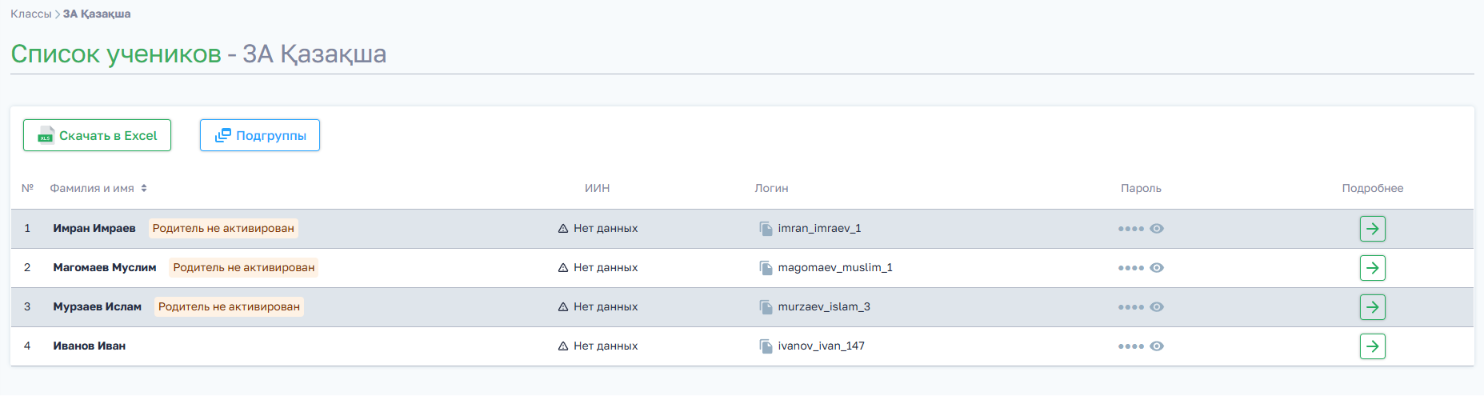The height and width of the screenshot is (396, 1484).
Task: Click Подробнее column header
Action: pos(1373,188)
